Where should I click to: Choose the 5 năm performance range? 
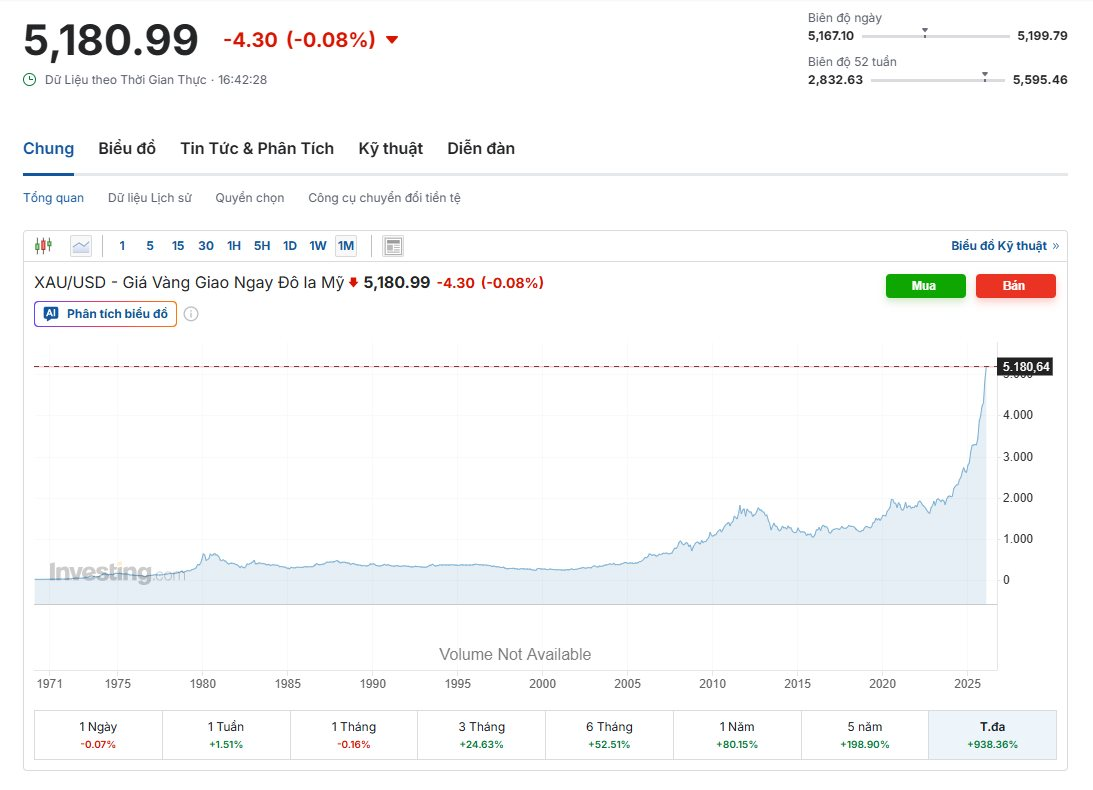864,734
